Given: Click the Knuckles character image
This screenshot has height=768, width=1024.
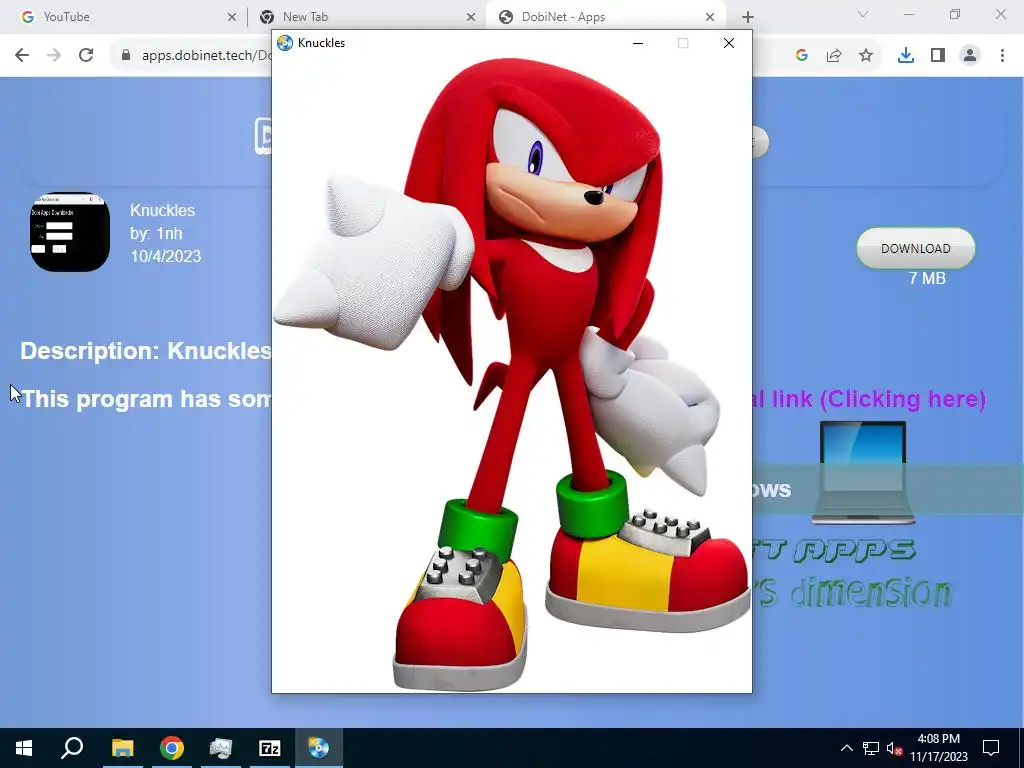Looking at the screenshot, I should [x=512, y=374].
